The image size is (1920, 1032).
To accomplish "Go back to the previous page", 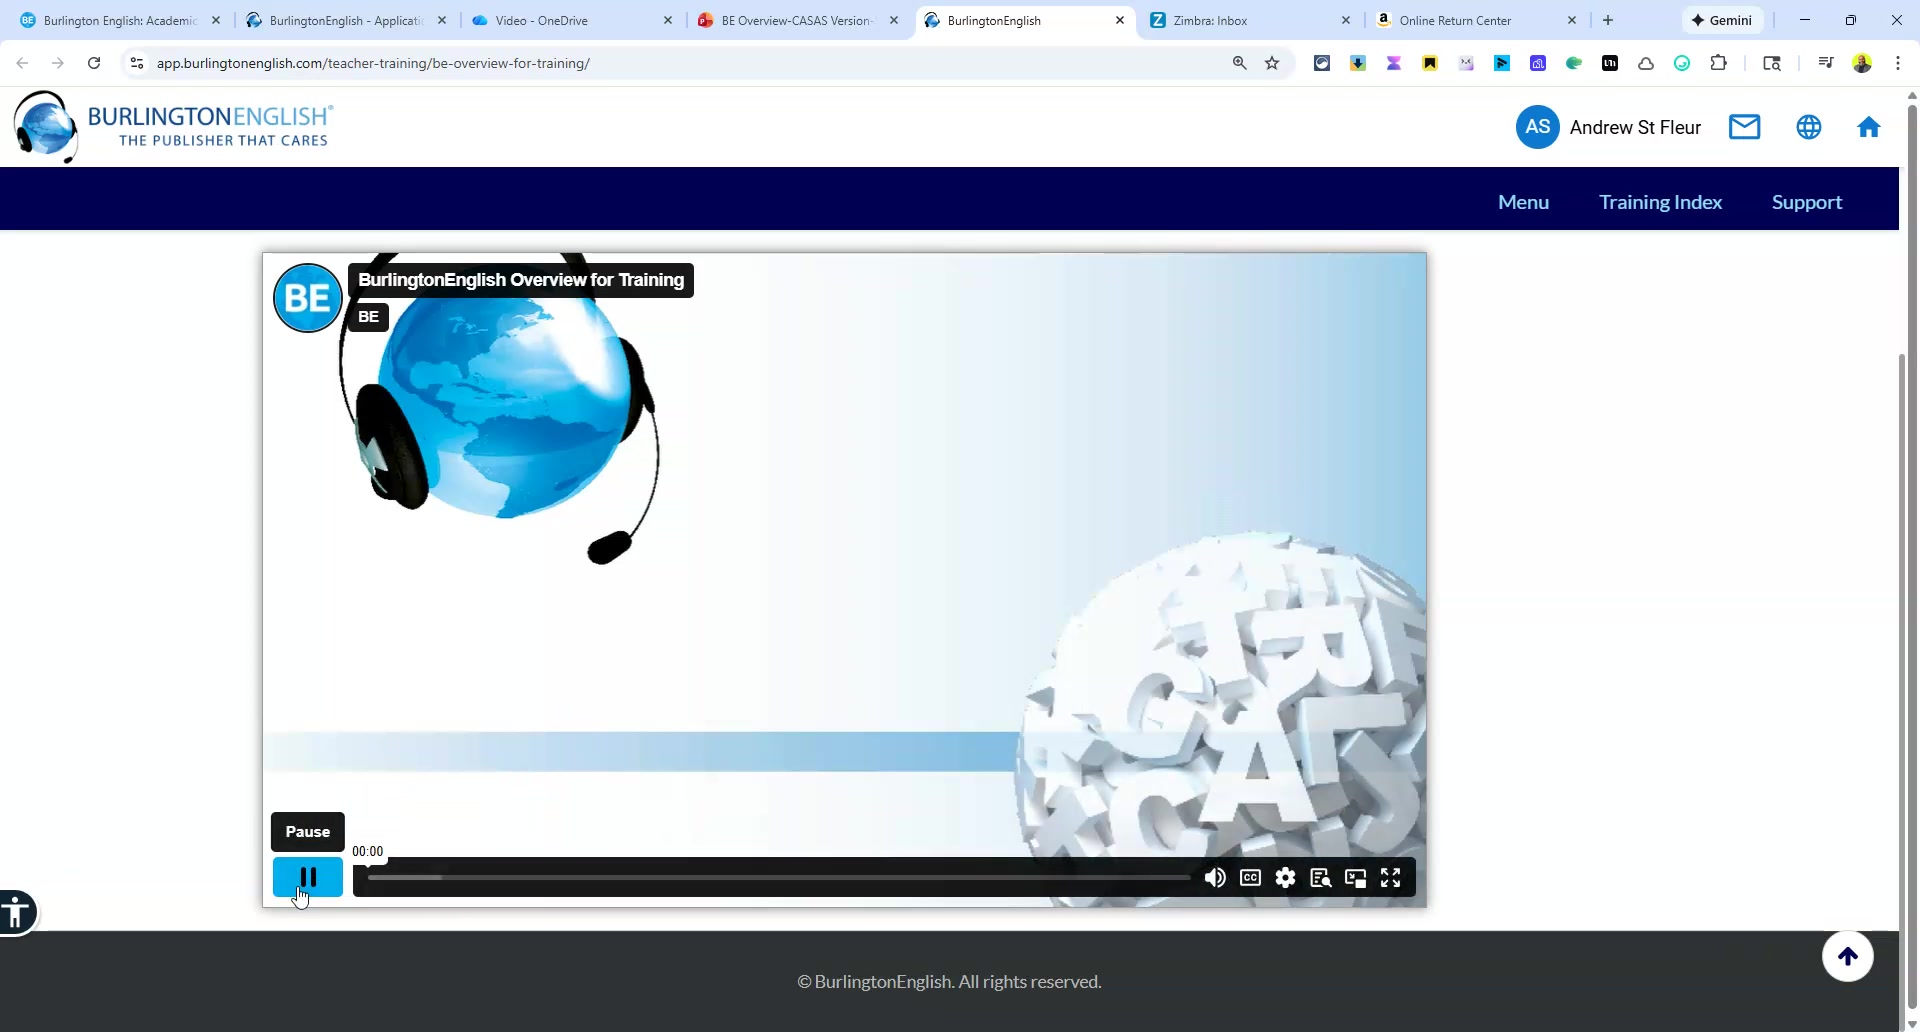I will pyautogui.click(x=22, y=63).
